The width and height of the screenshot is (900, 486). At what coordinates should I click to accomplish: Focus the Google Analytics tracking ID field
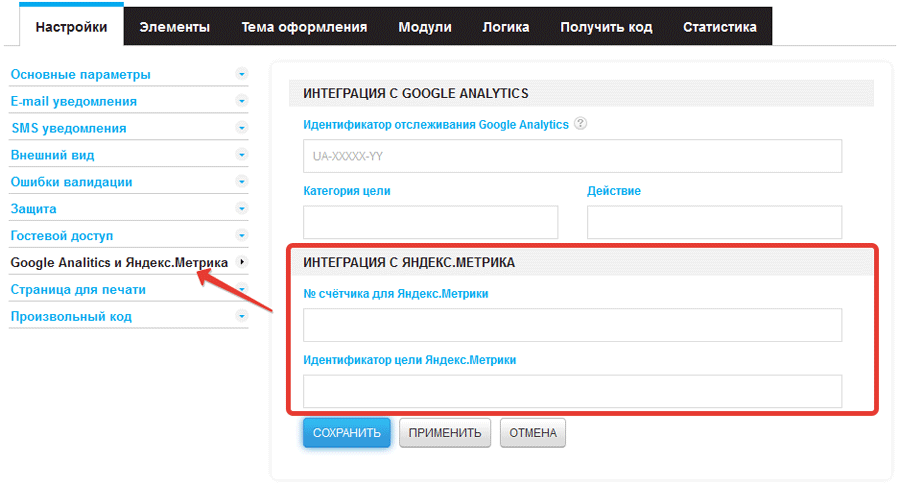(x=572, y=157)
